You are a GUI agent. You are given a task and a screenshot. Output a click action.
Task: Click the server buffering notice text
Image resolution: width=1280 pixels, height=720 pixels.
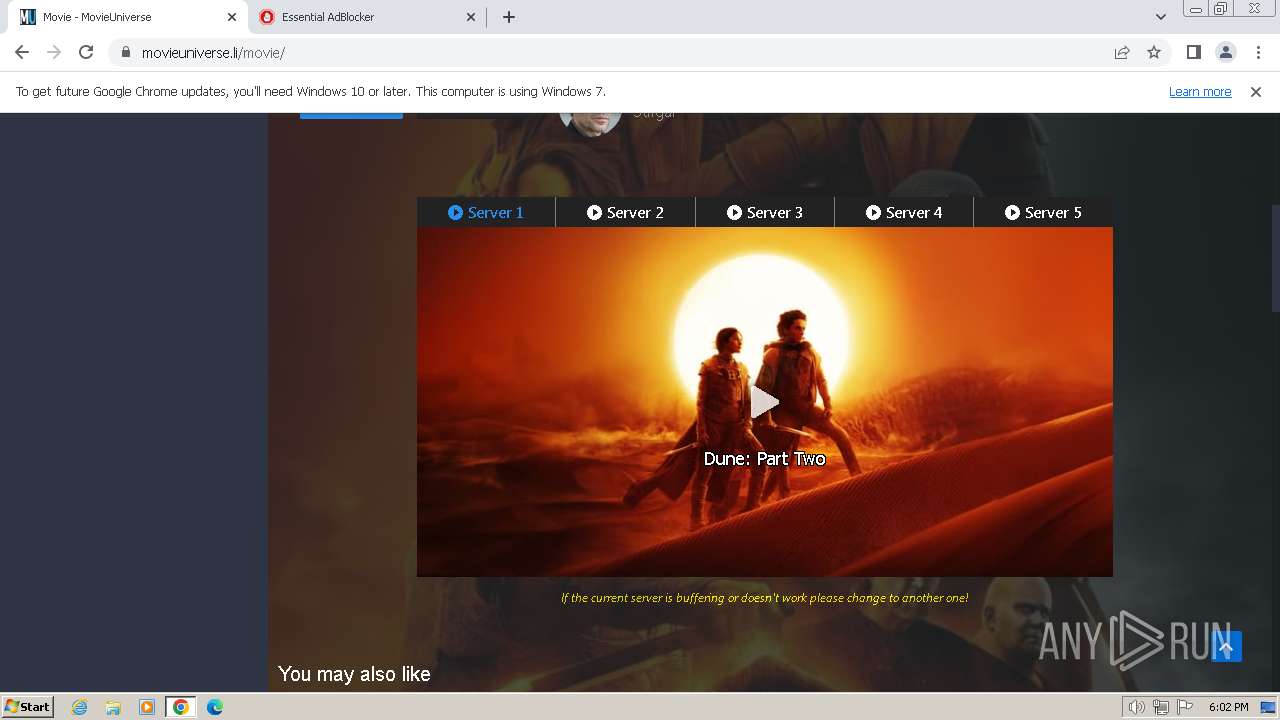[x=764, y=598]
